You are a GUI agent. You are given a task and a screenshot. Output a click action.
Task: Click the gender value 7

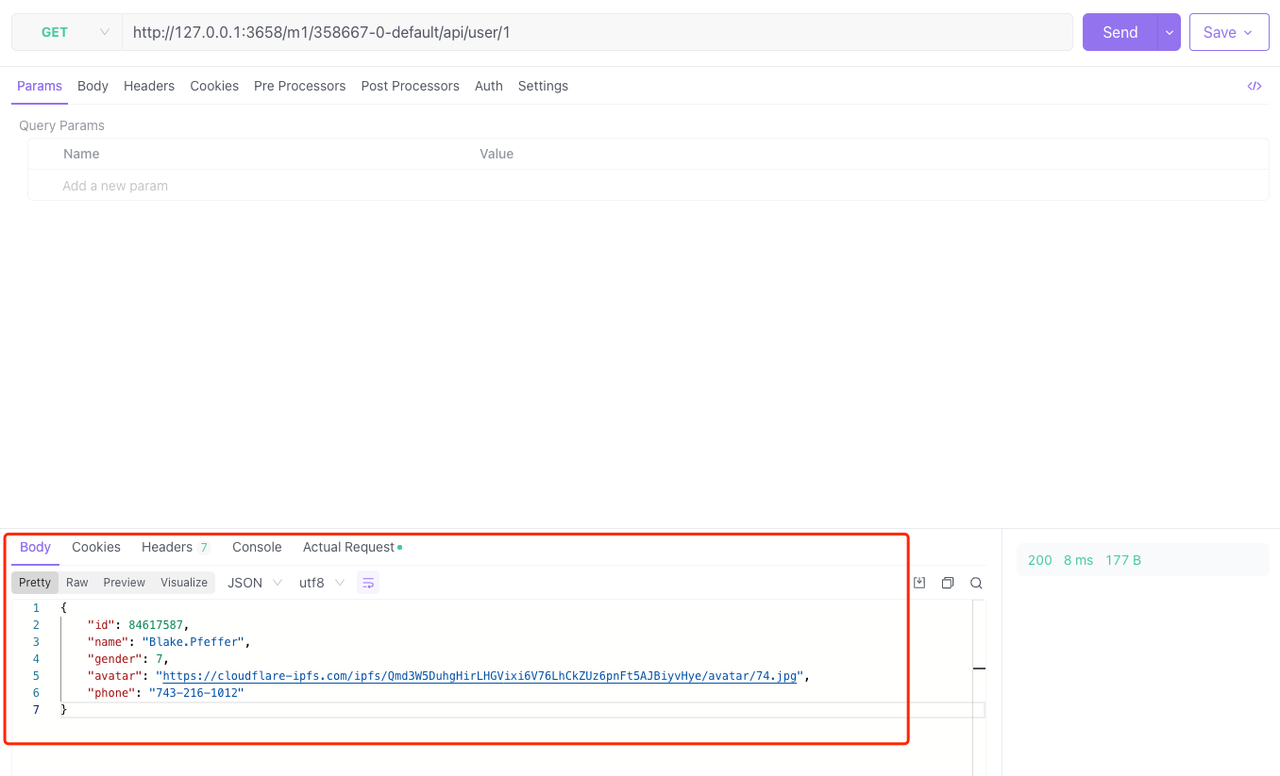tap(160, 659)
